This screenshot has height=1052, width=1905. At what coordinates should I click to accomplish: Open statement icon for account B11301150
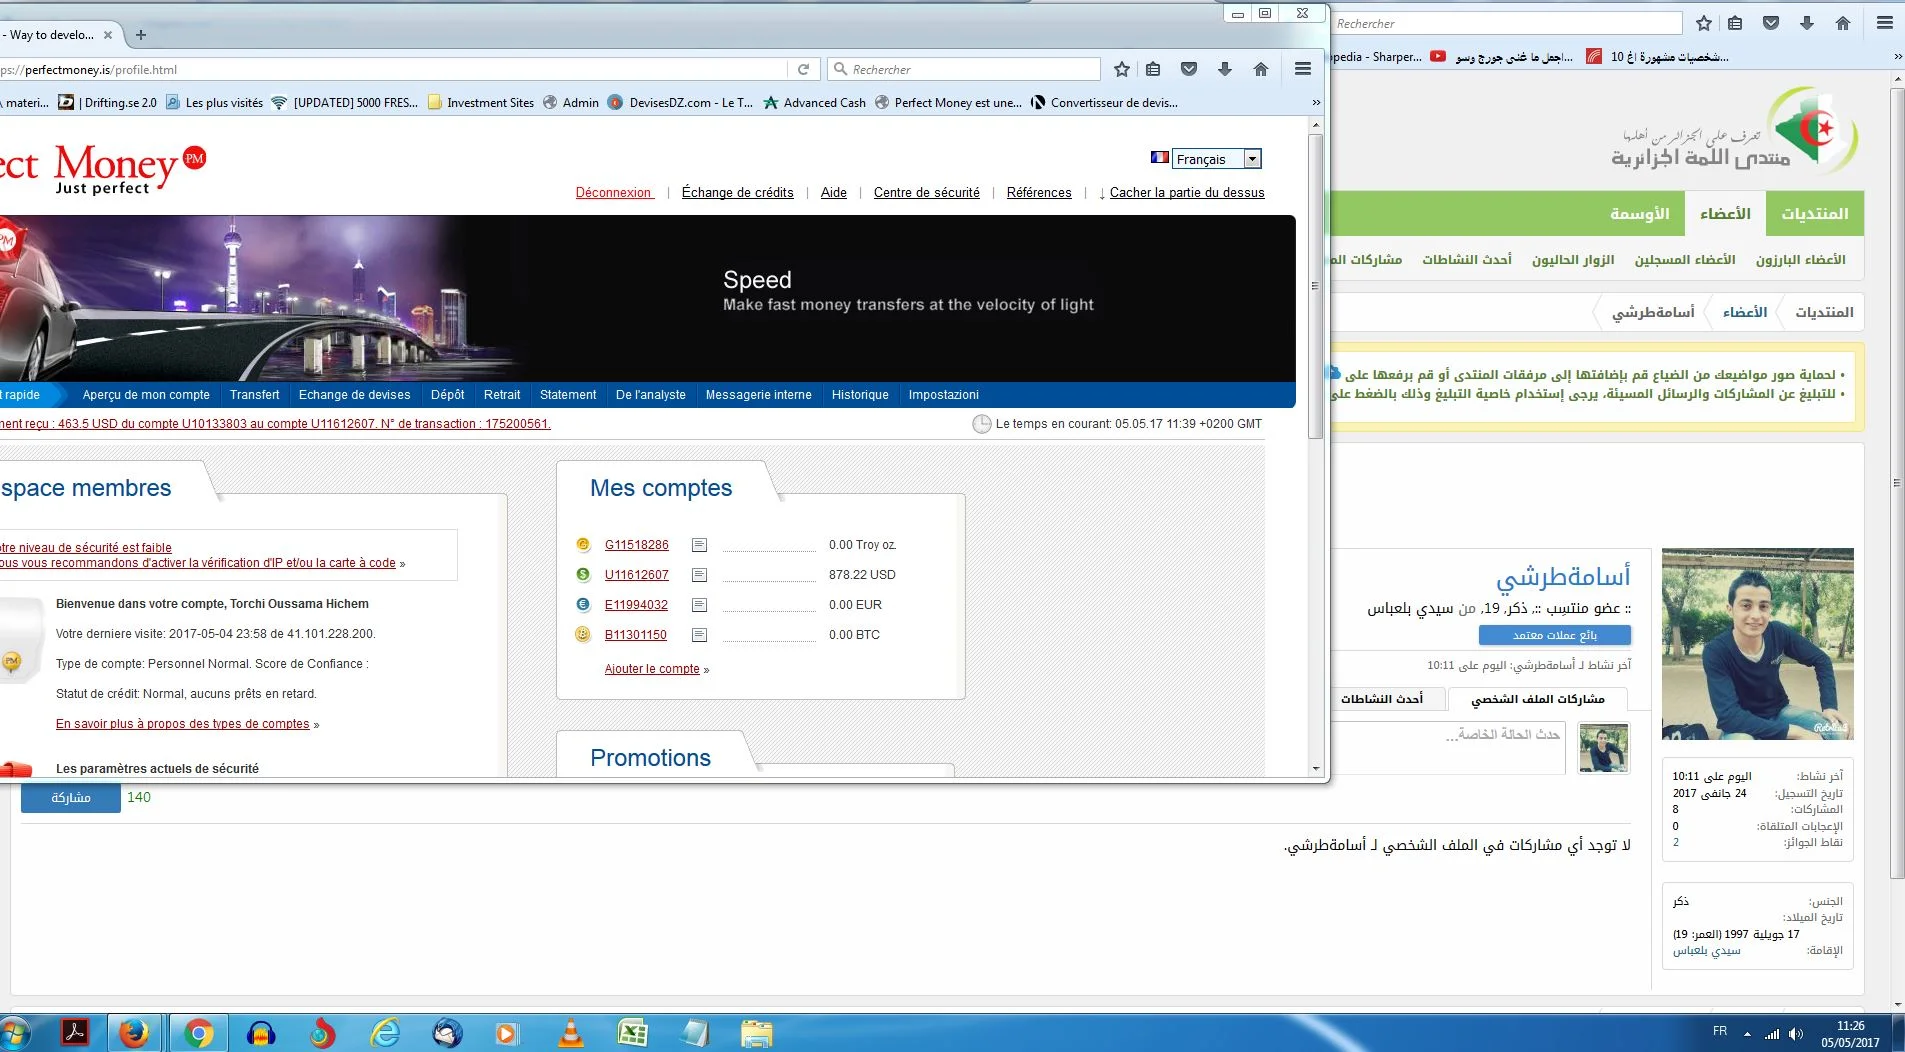tap(699, 635)
